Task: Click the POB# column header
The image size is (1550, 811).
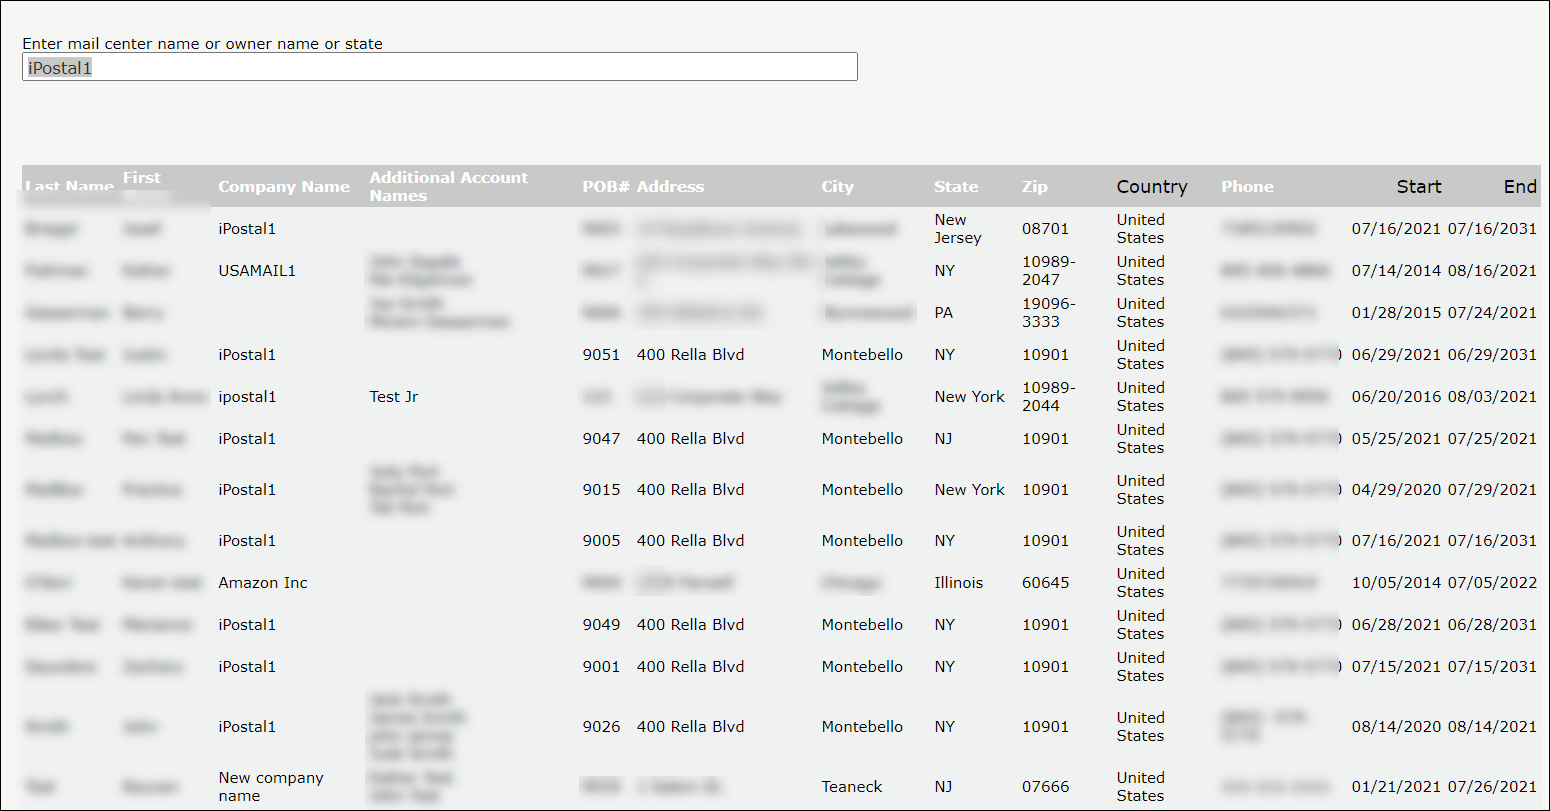Action: 606,187
